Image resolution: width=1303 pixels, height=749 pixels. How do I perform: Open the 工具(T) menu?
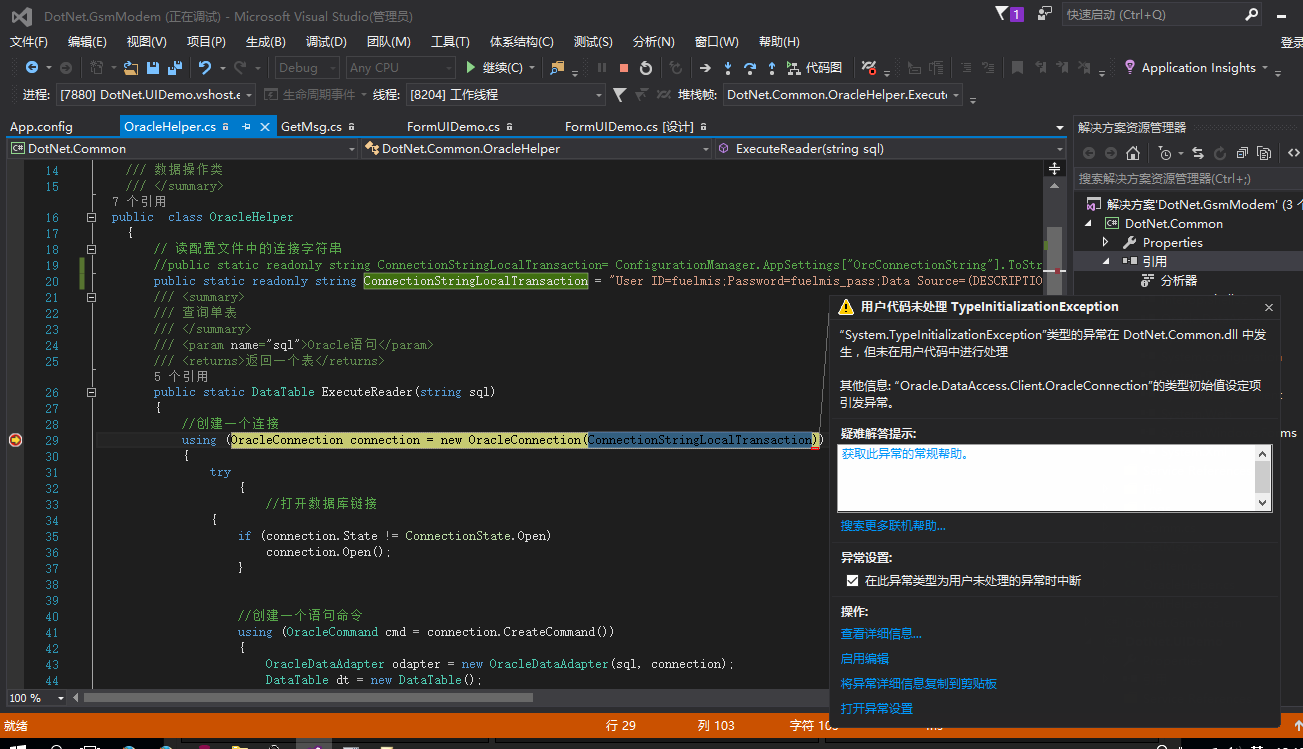pos(450,41)
